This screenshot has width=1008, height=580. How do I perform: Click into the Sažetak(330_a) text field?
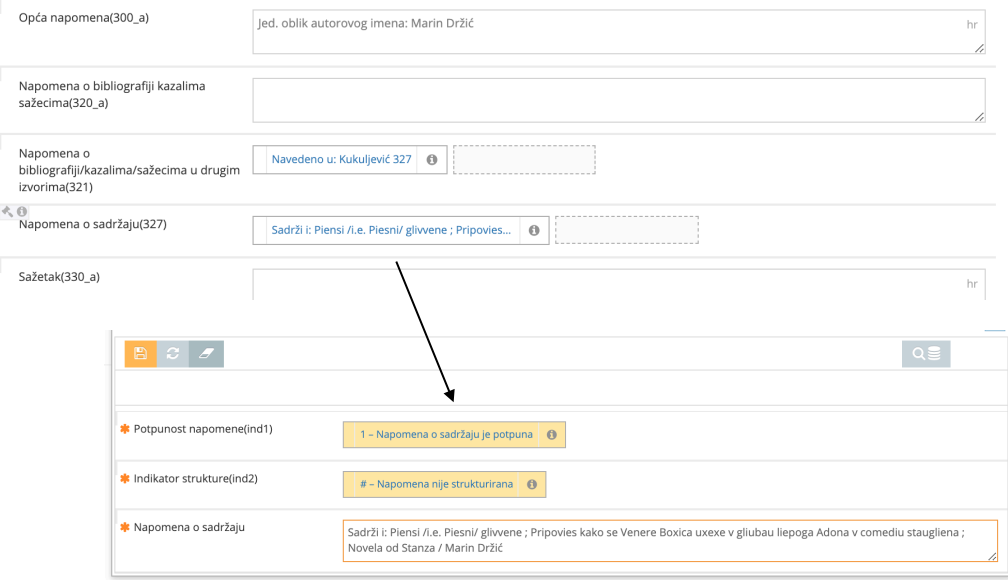coord(600,284)
